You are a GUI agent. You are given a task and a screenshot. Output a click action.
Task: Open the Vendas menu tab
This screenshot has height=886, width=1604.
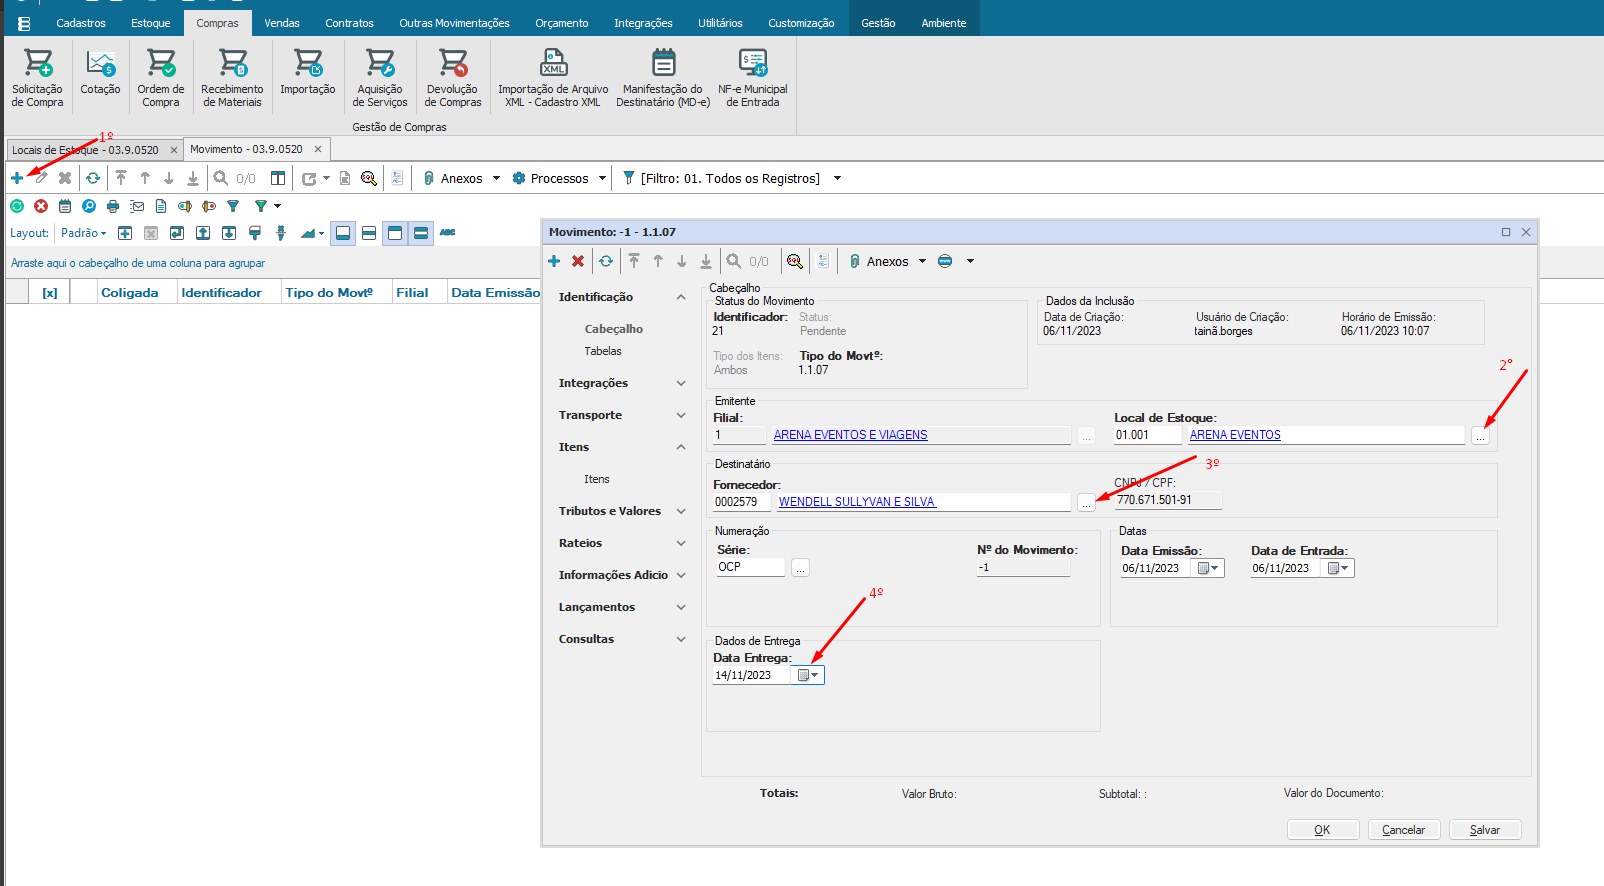pyautogui.click(x=282, y=23)
